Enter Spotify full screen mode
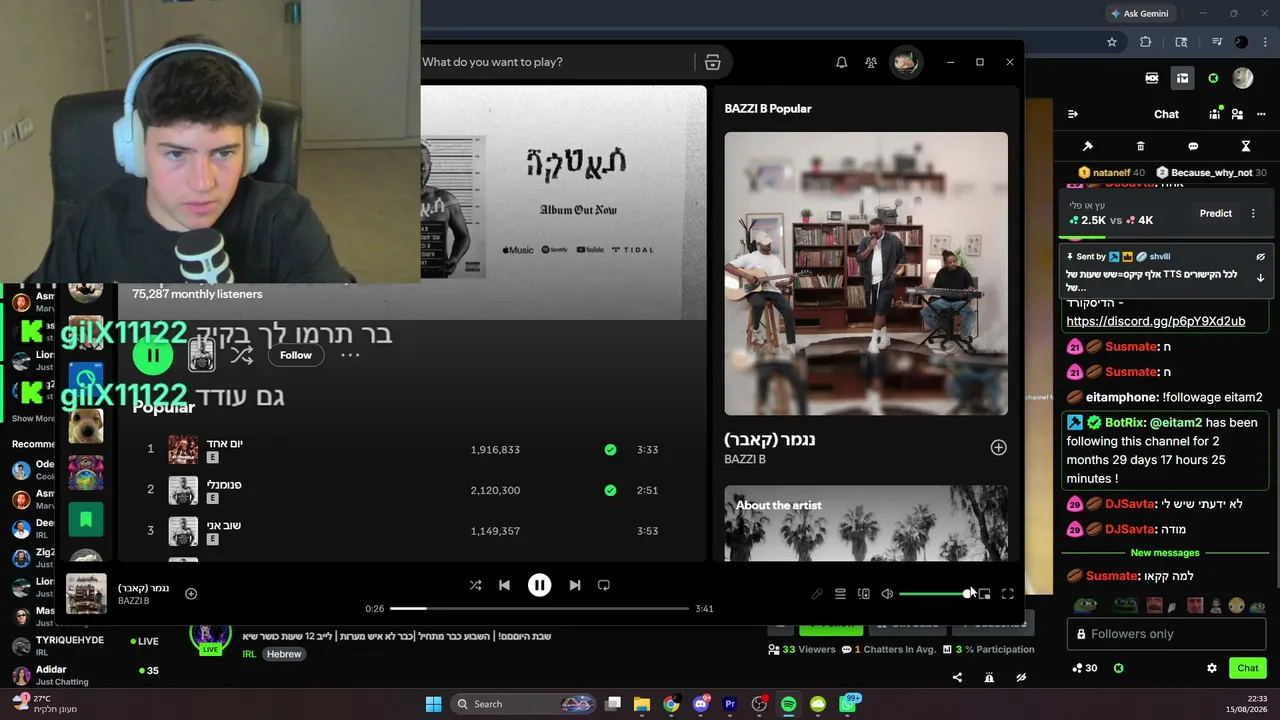 (1008, 594)
